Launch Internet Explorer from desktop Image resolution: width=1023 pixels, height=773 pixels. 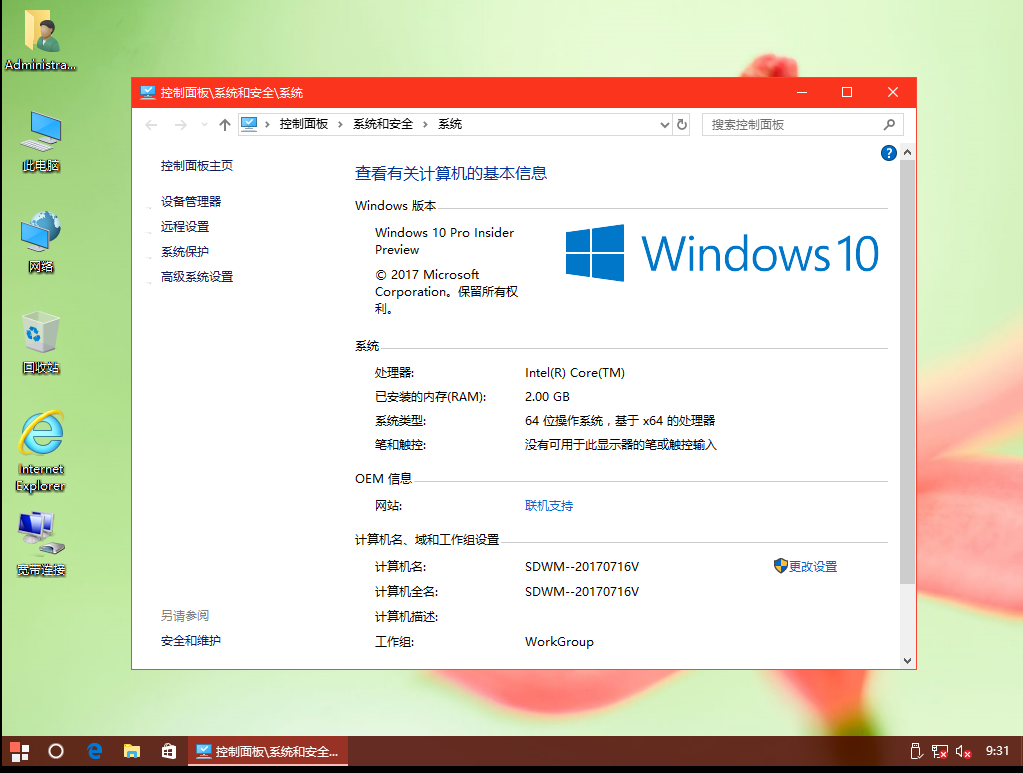(x=40, y=451)
